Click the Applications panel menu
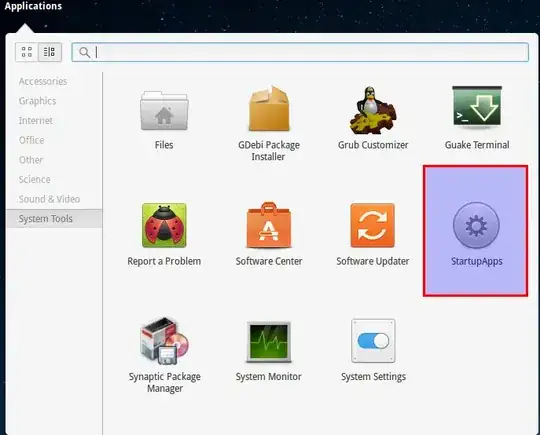The width and height of the screenshot is (540, 435). point(33,6)
